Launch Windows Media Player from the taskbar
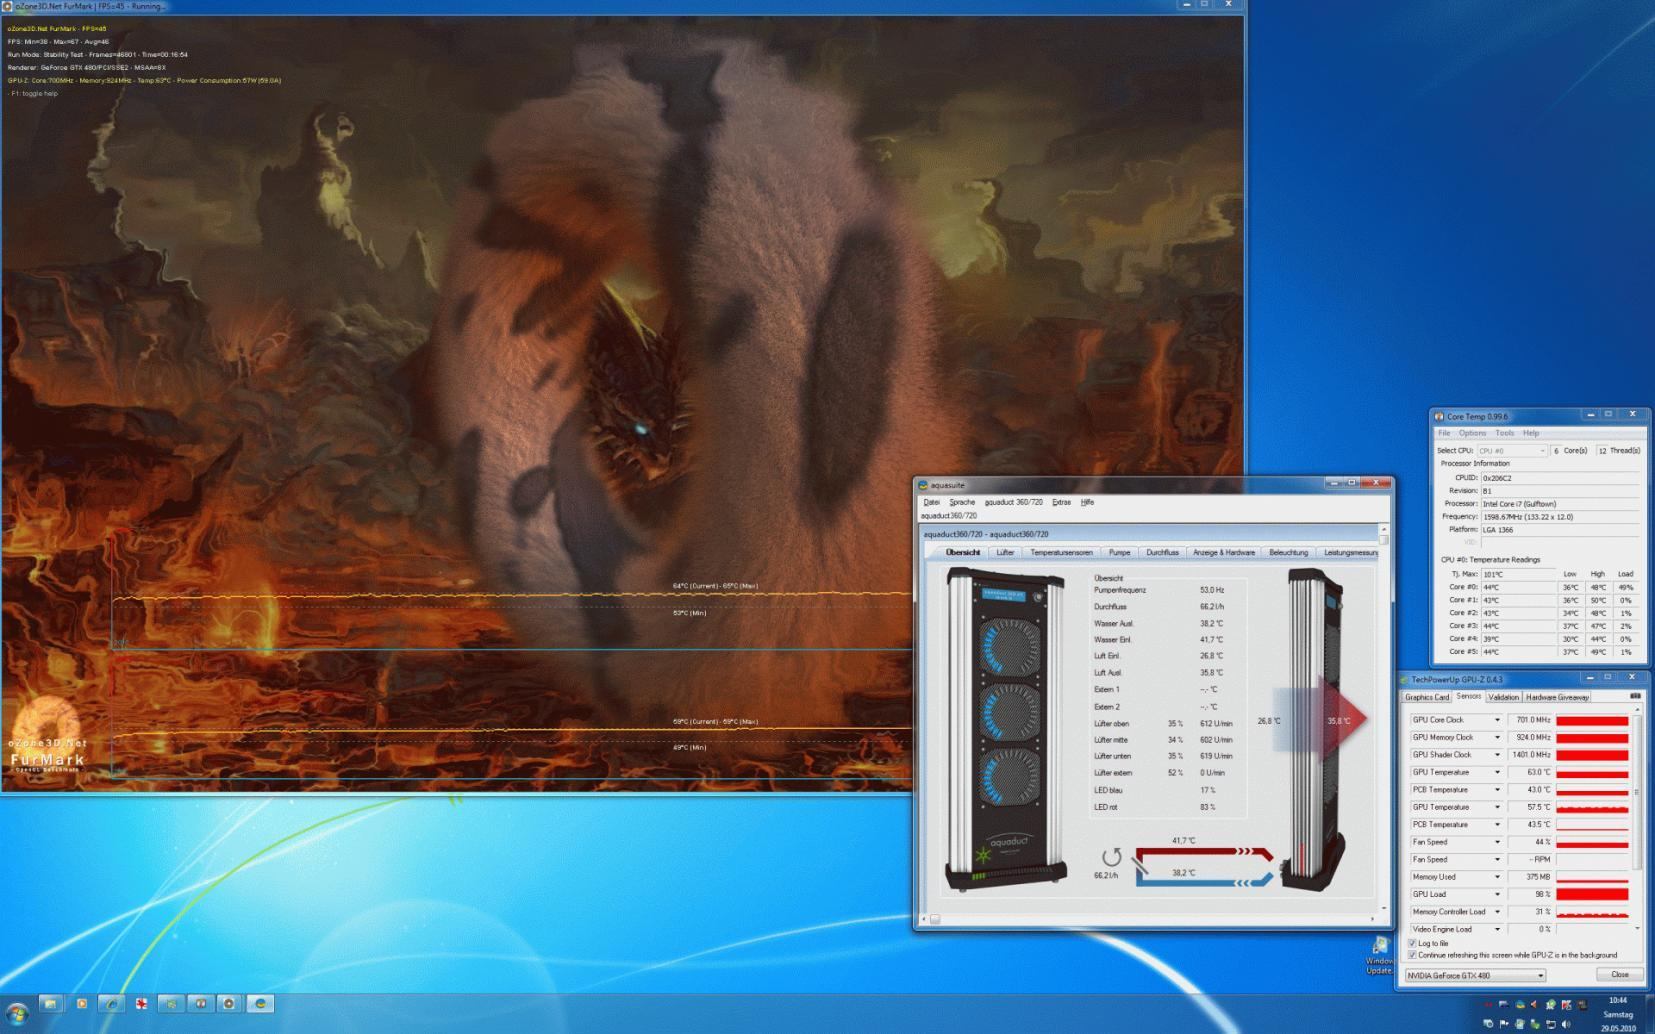Screen dimensions: 1655x1034 82,1003
